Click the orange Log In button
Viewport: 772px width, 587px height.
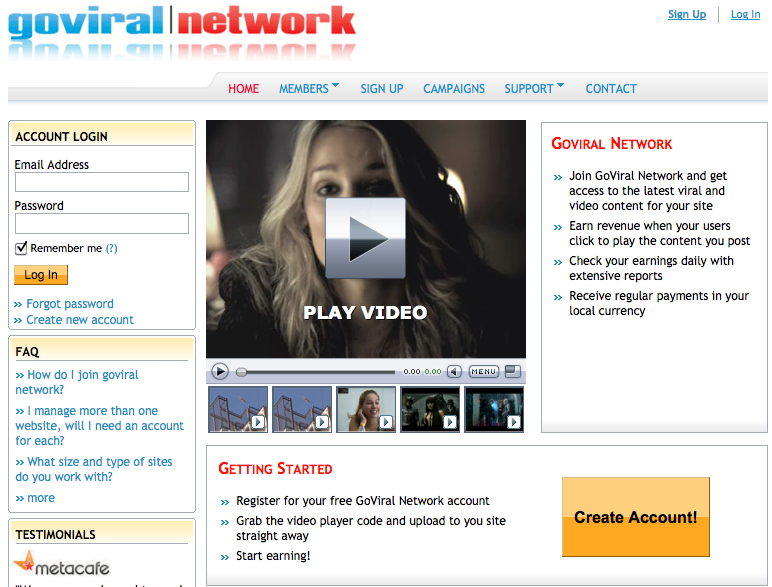click(x=41, y=275)
